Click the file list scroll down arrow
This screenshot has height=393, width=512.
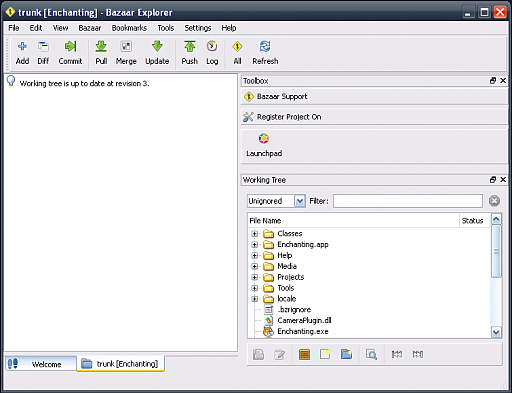tap(496, 332)
